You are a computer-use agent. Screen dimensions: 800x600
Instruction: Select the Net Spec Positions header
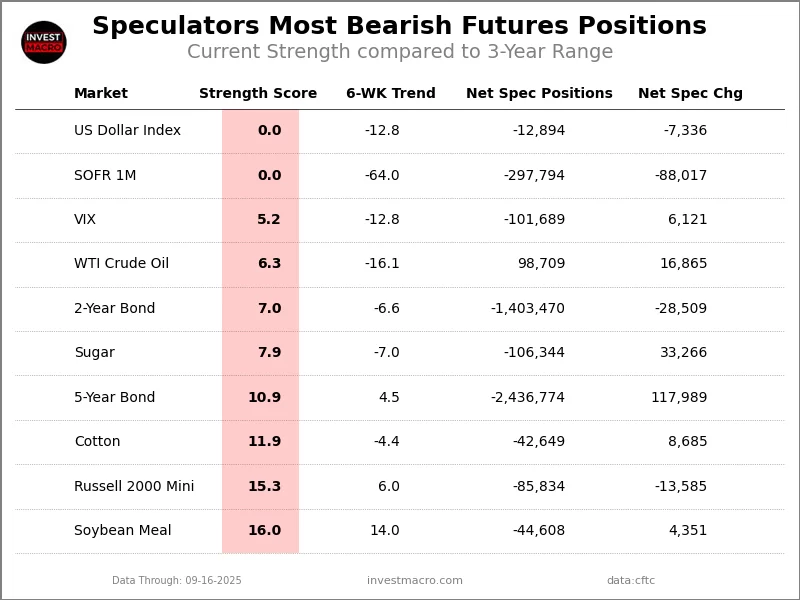pos(539,94)
